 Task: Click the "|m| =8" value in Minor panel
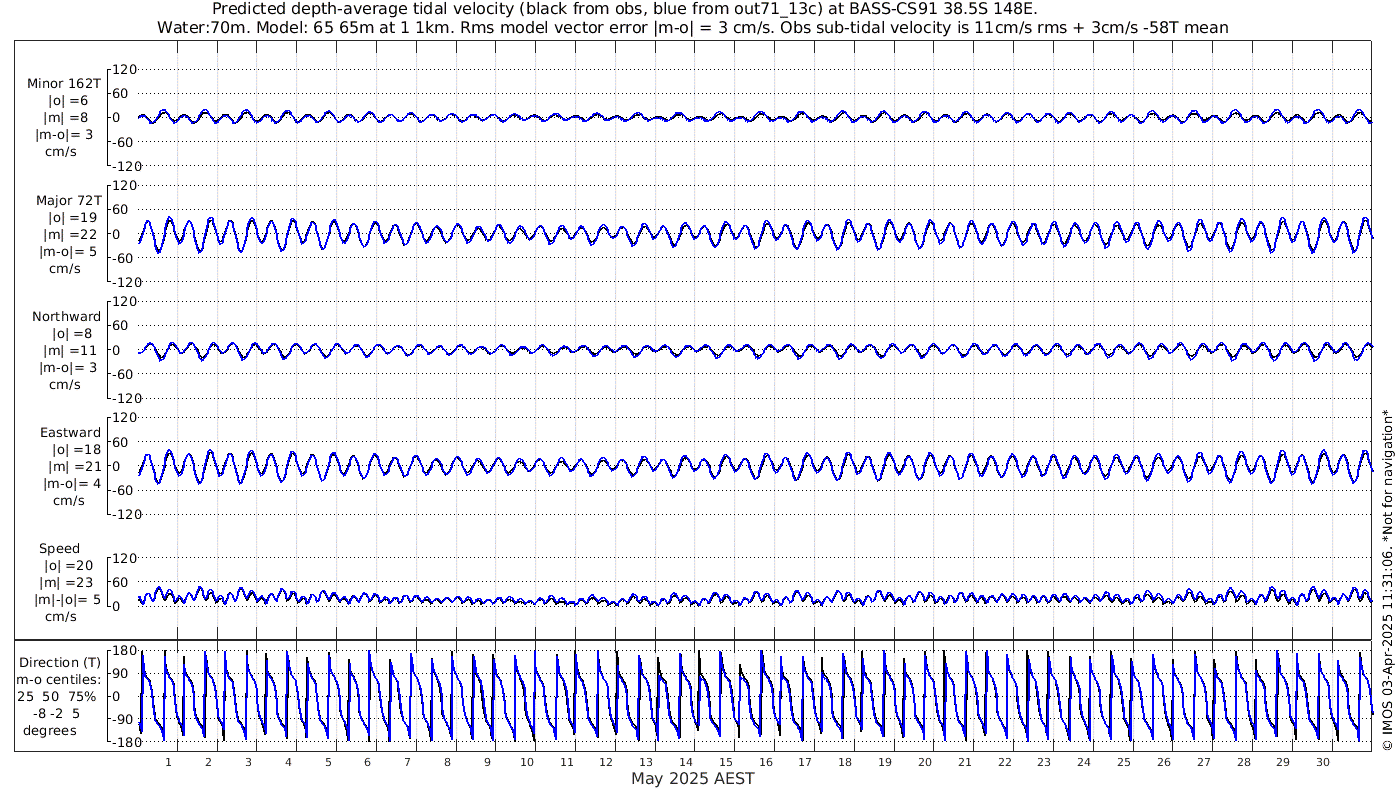pyautogui.click(x=67, y=118)
